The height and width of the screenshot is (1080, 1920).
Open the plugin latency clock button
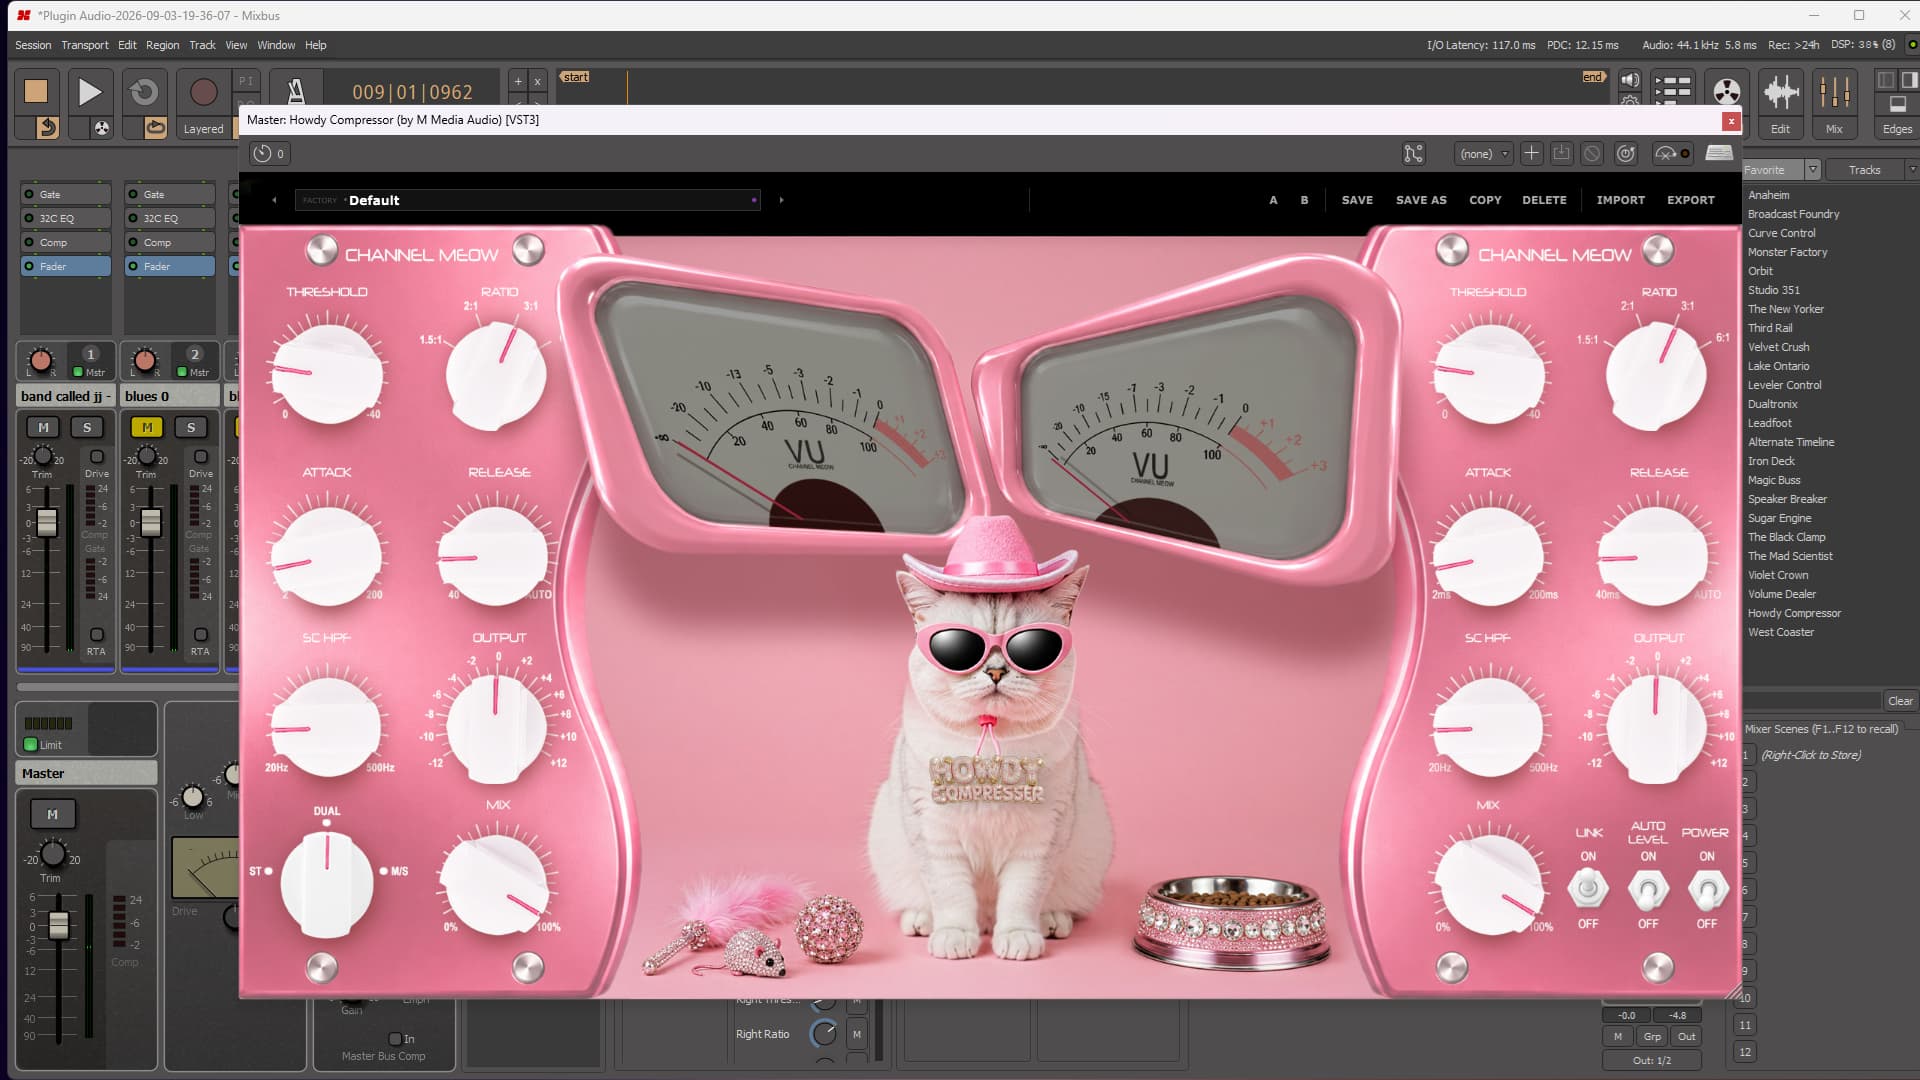[269, 153]
